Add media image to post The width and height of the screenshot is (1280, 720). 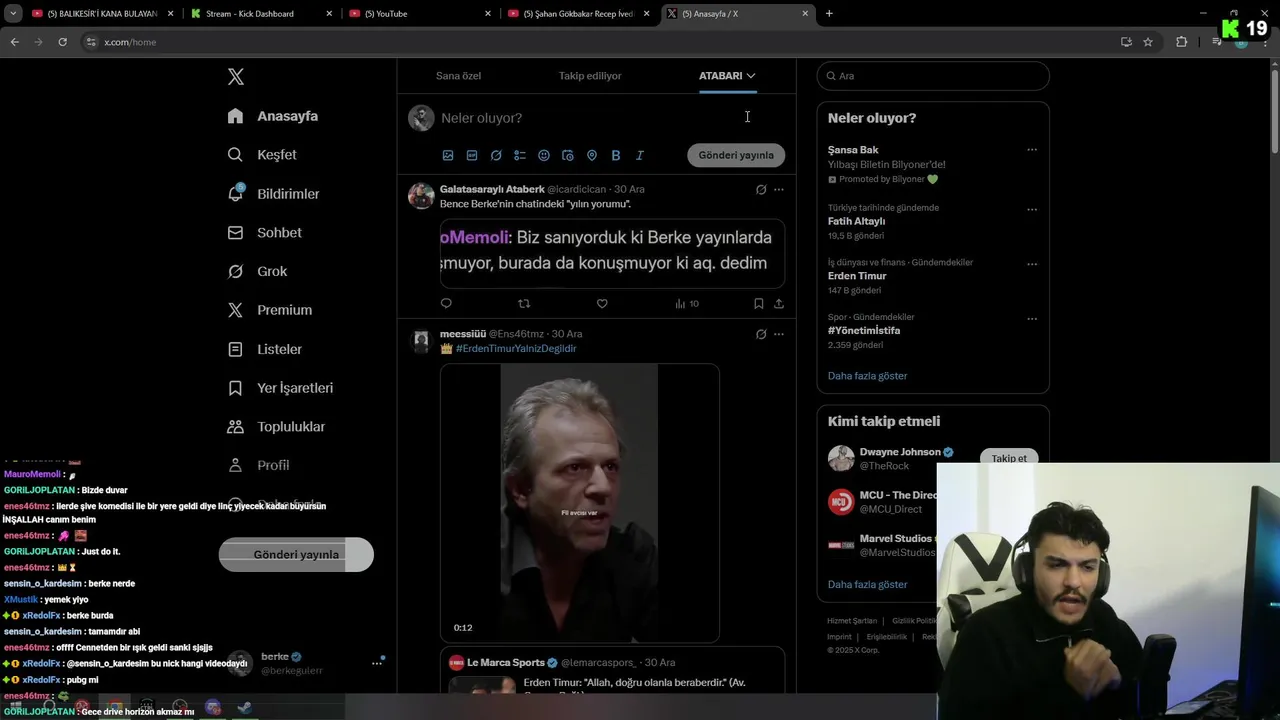click(x=448, y=155)
